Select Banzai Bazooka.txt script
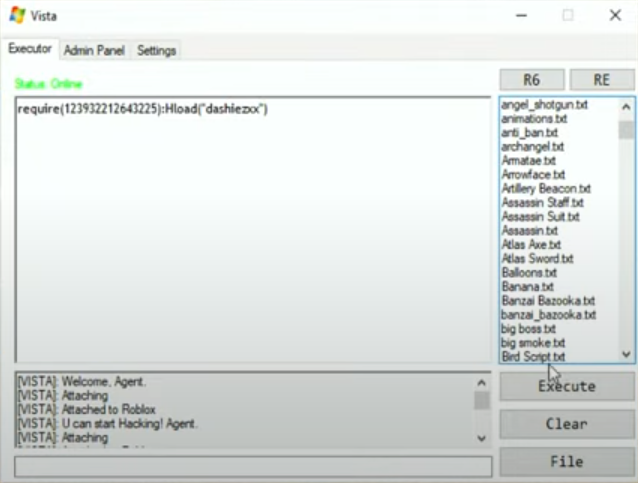Screen dimensions: 638x483 (548, 301)
